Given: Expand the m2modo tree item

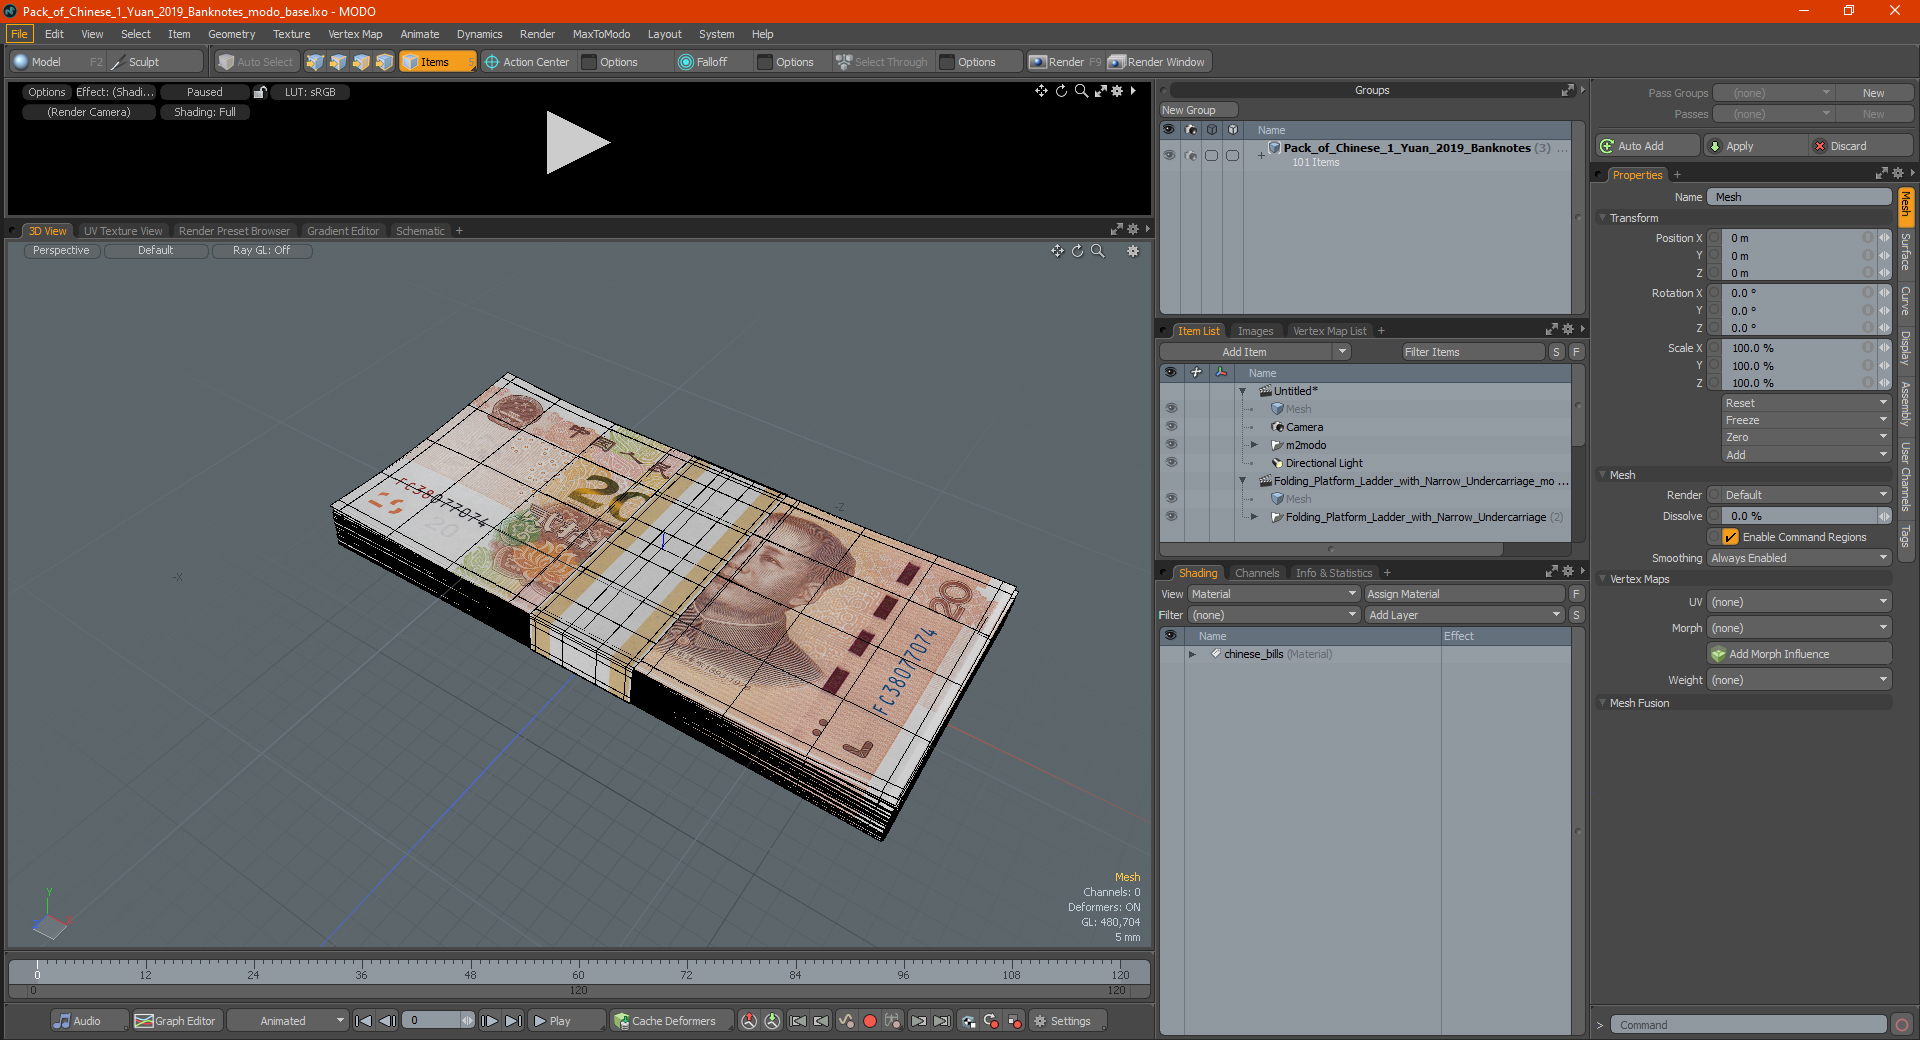Looking at the screenshot, I should click(x=1254, y=445).
